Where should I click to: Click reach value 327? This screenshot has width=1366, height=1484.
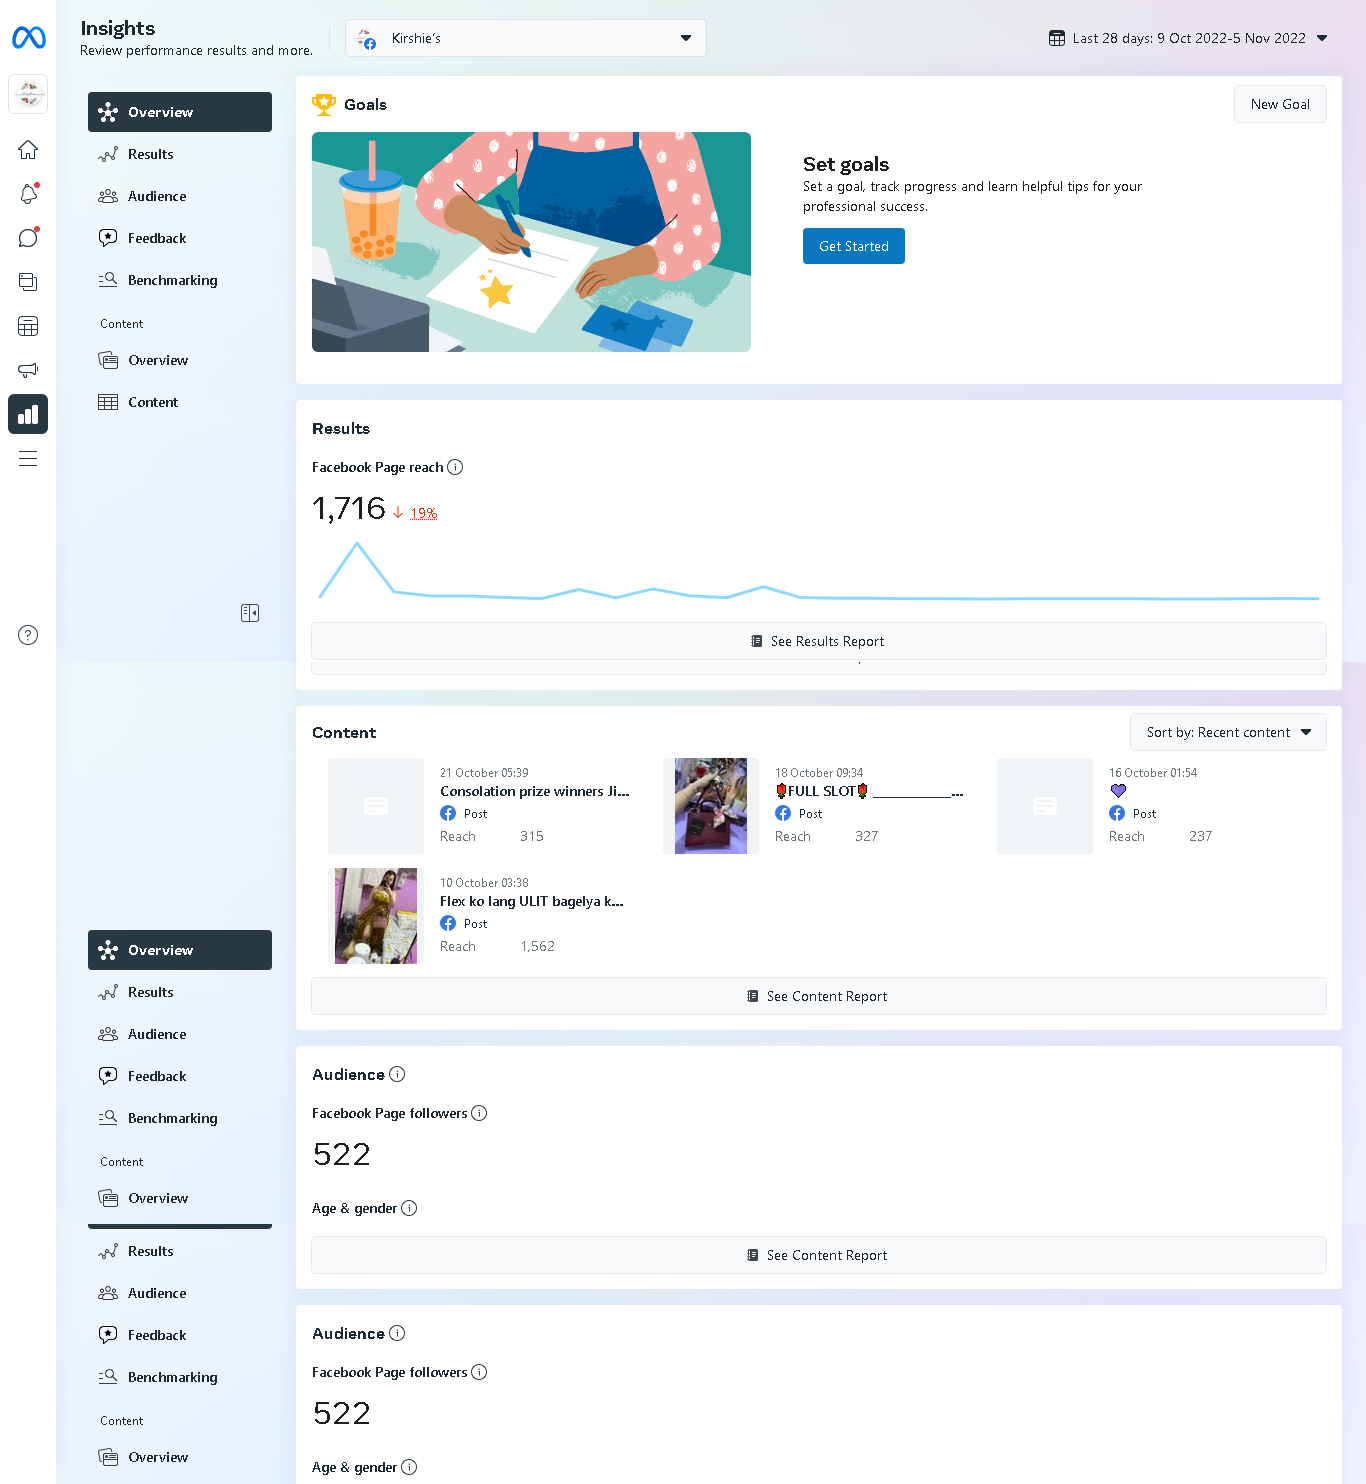coord(867,836)
